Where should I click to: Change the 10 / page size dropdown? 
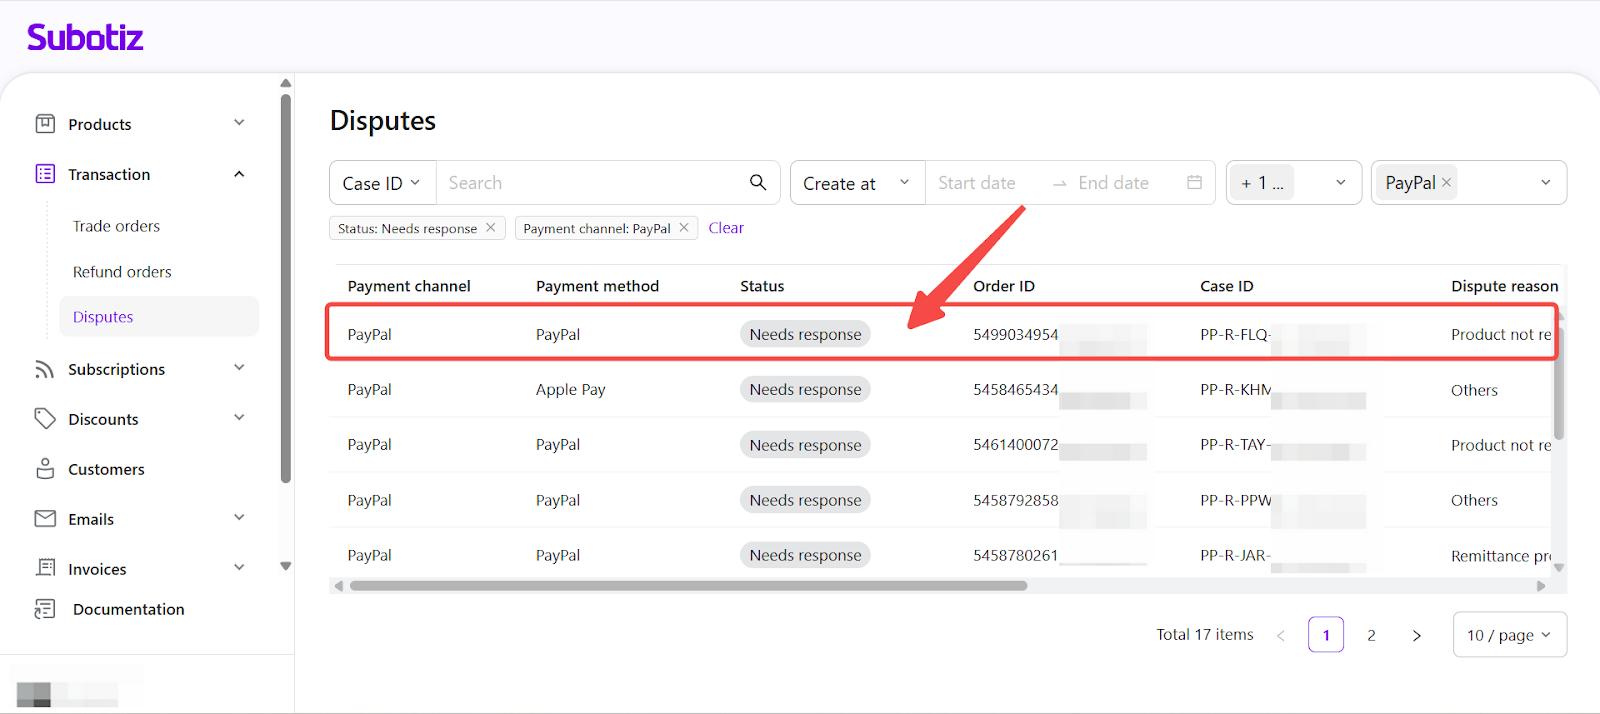1508,635
